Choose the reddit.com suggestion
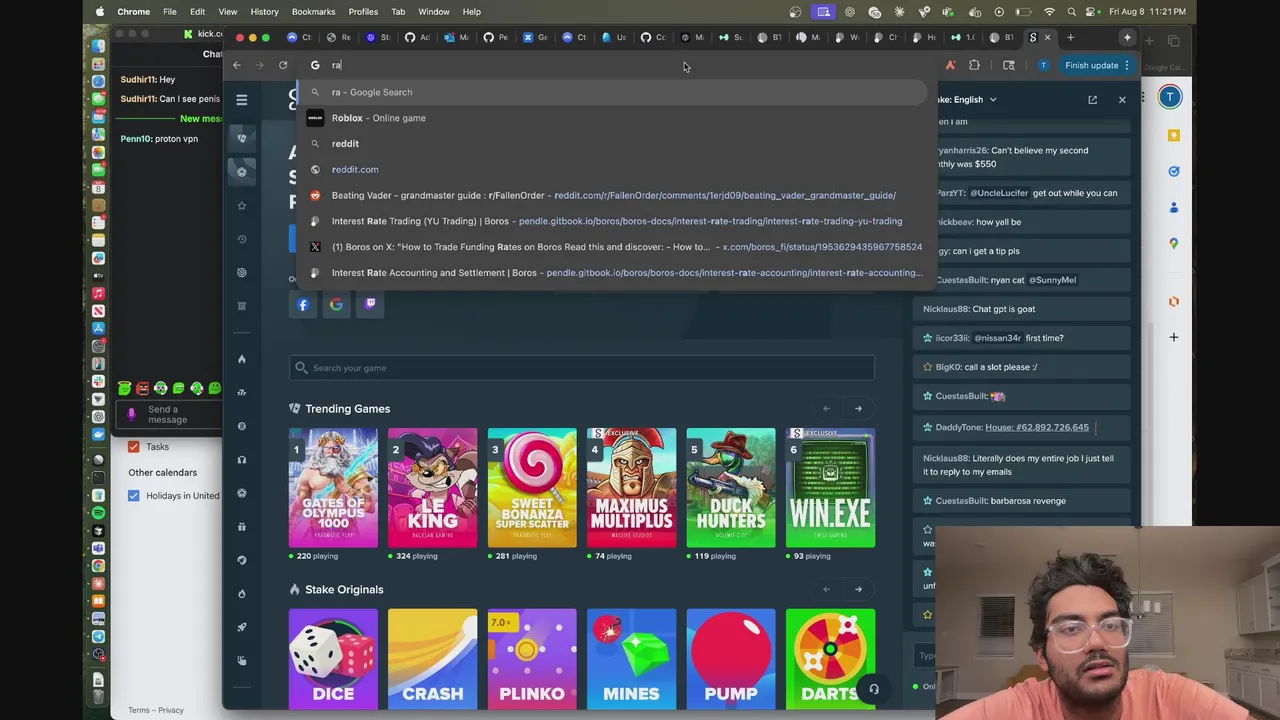Viewport: 1280px width, 720px height. pos(612,170)
